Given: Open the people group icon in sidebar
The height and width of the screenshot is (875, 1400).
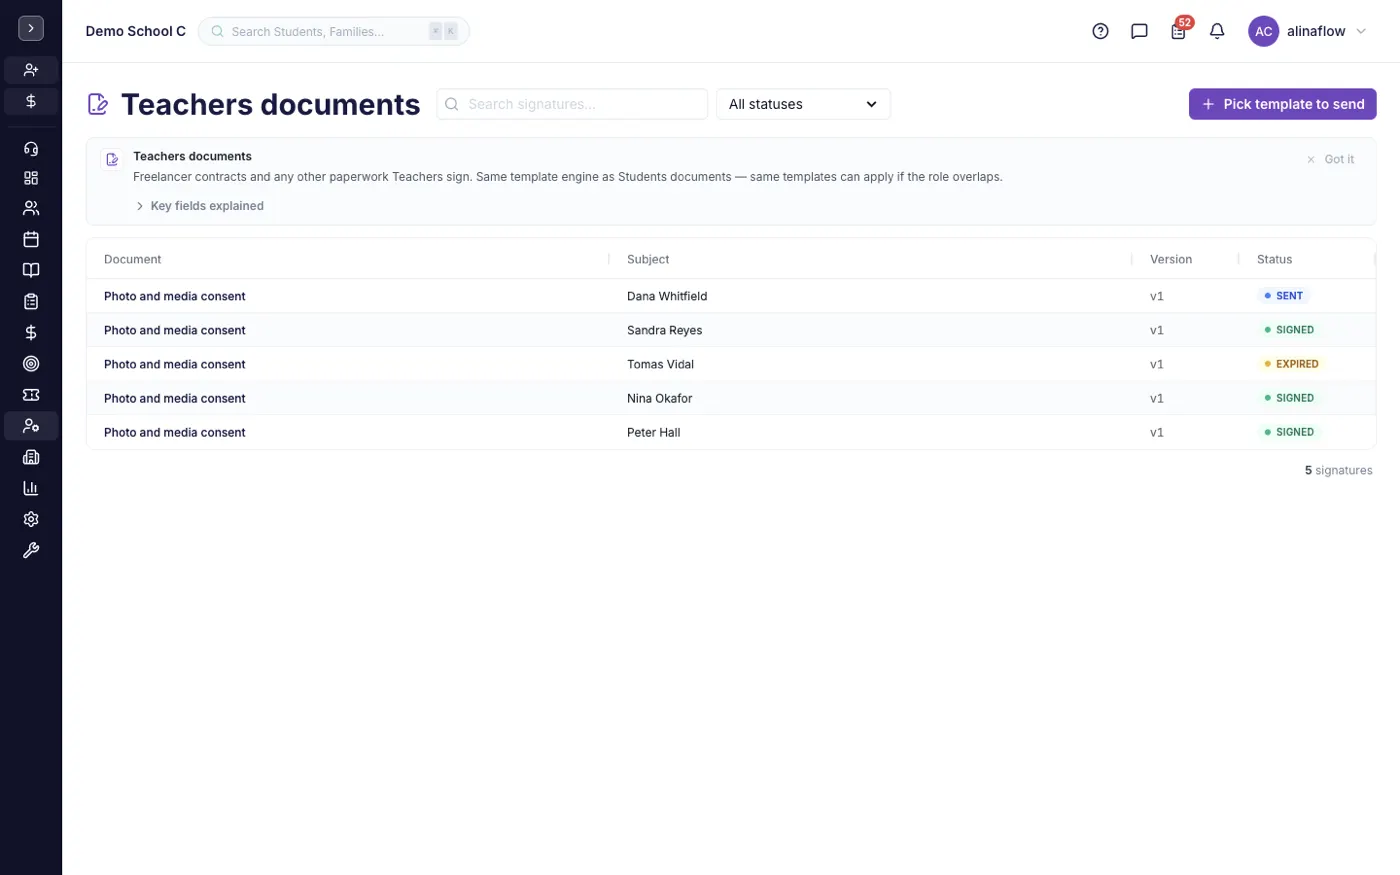Looking at the screenshot, I should coord(31,208).
